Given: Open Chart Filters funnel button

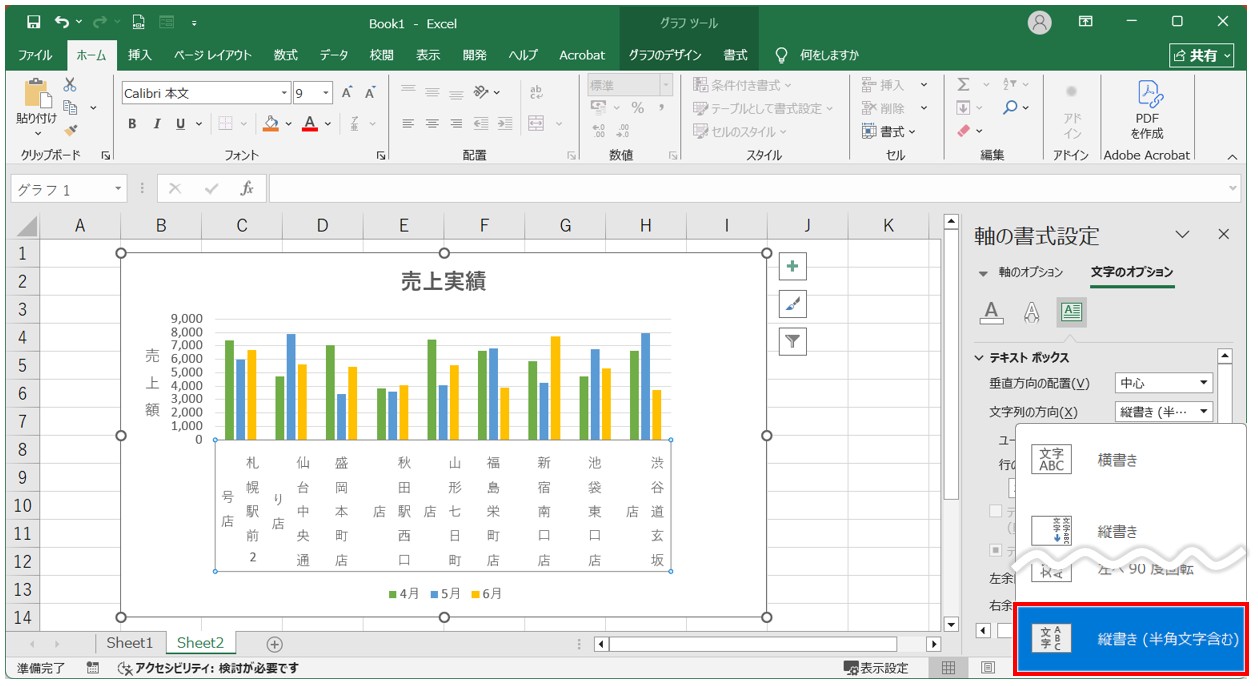Looking at the screenshot, I should click(792, 342).
